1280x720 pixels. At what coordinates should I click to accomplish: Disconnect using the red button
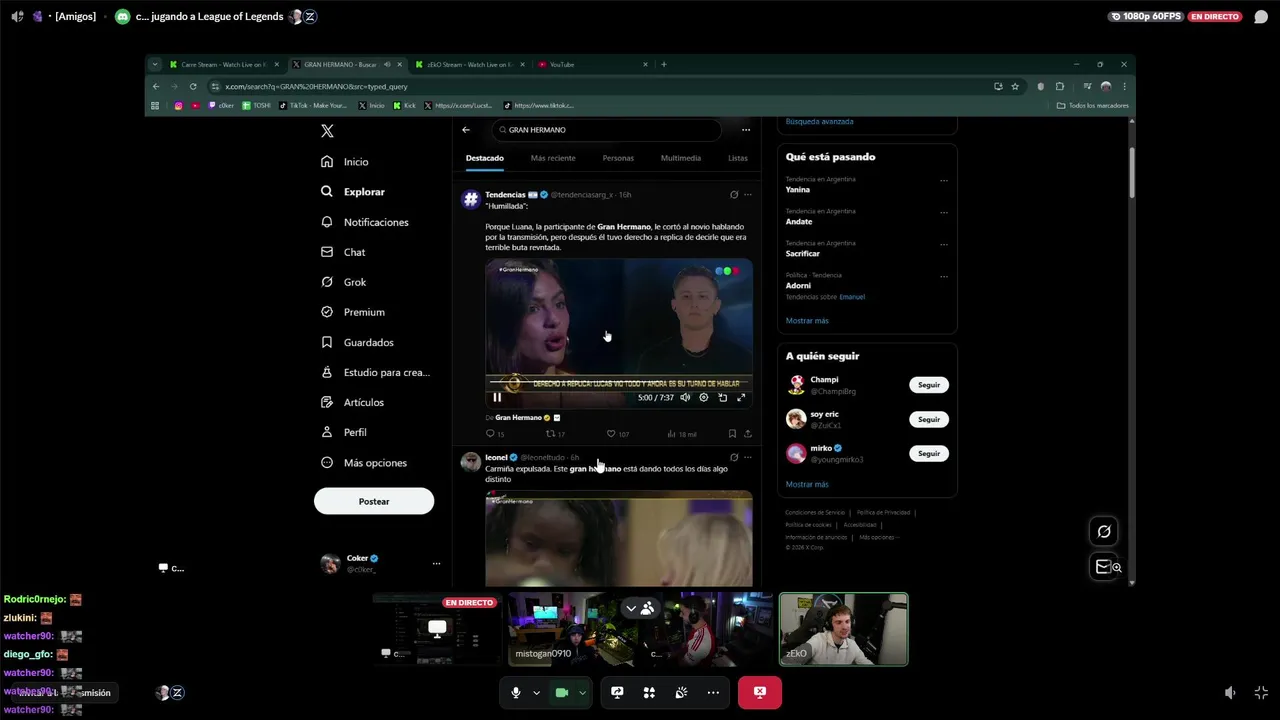coord(760,692)
